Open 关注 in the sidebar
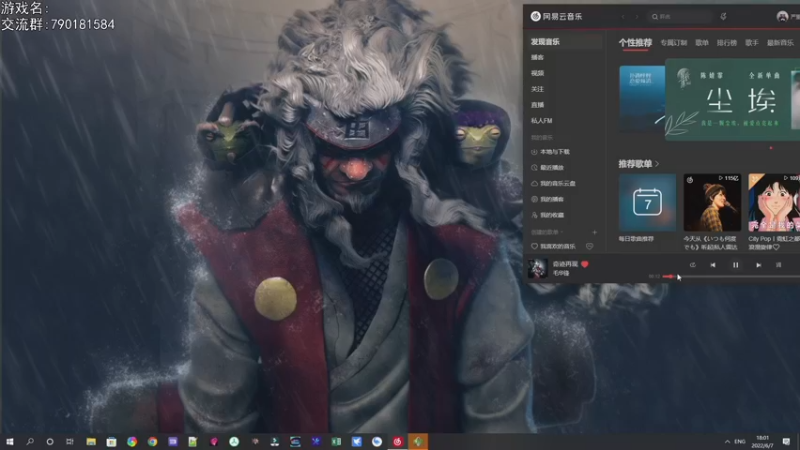Screen dimensions: 800x450 coord(537,89)
